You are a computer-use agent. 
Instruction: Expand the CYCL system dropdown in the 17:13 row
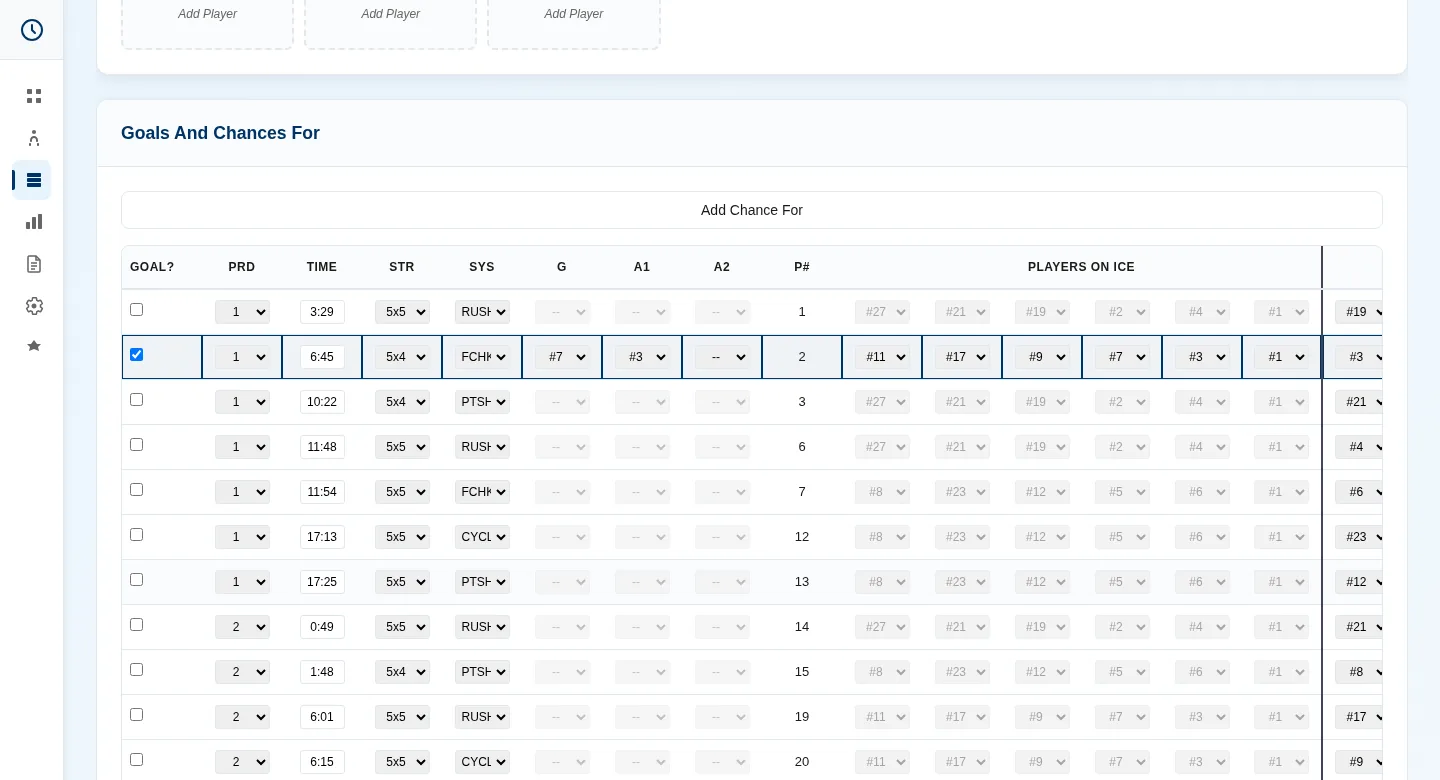[x=482, y=537]
